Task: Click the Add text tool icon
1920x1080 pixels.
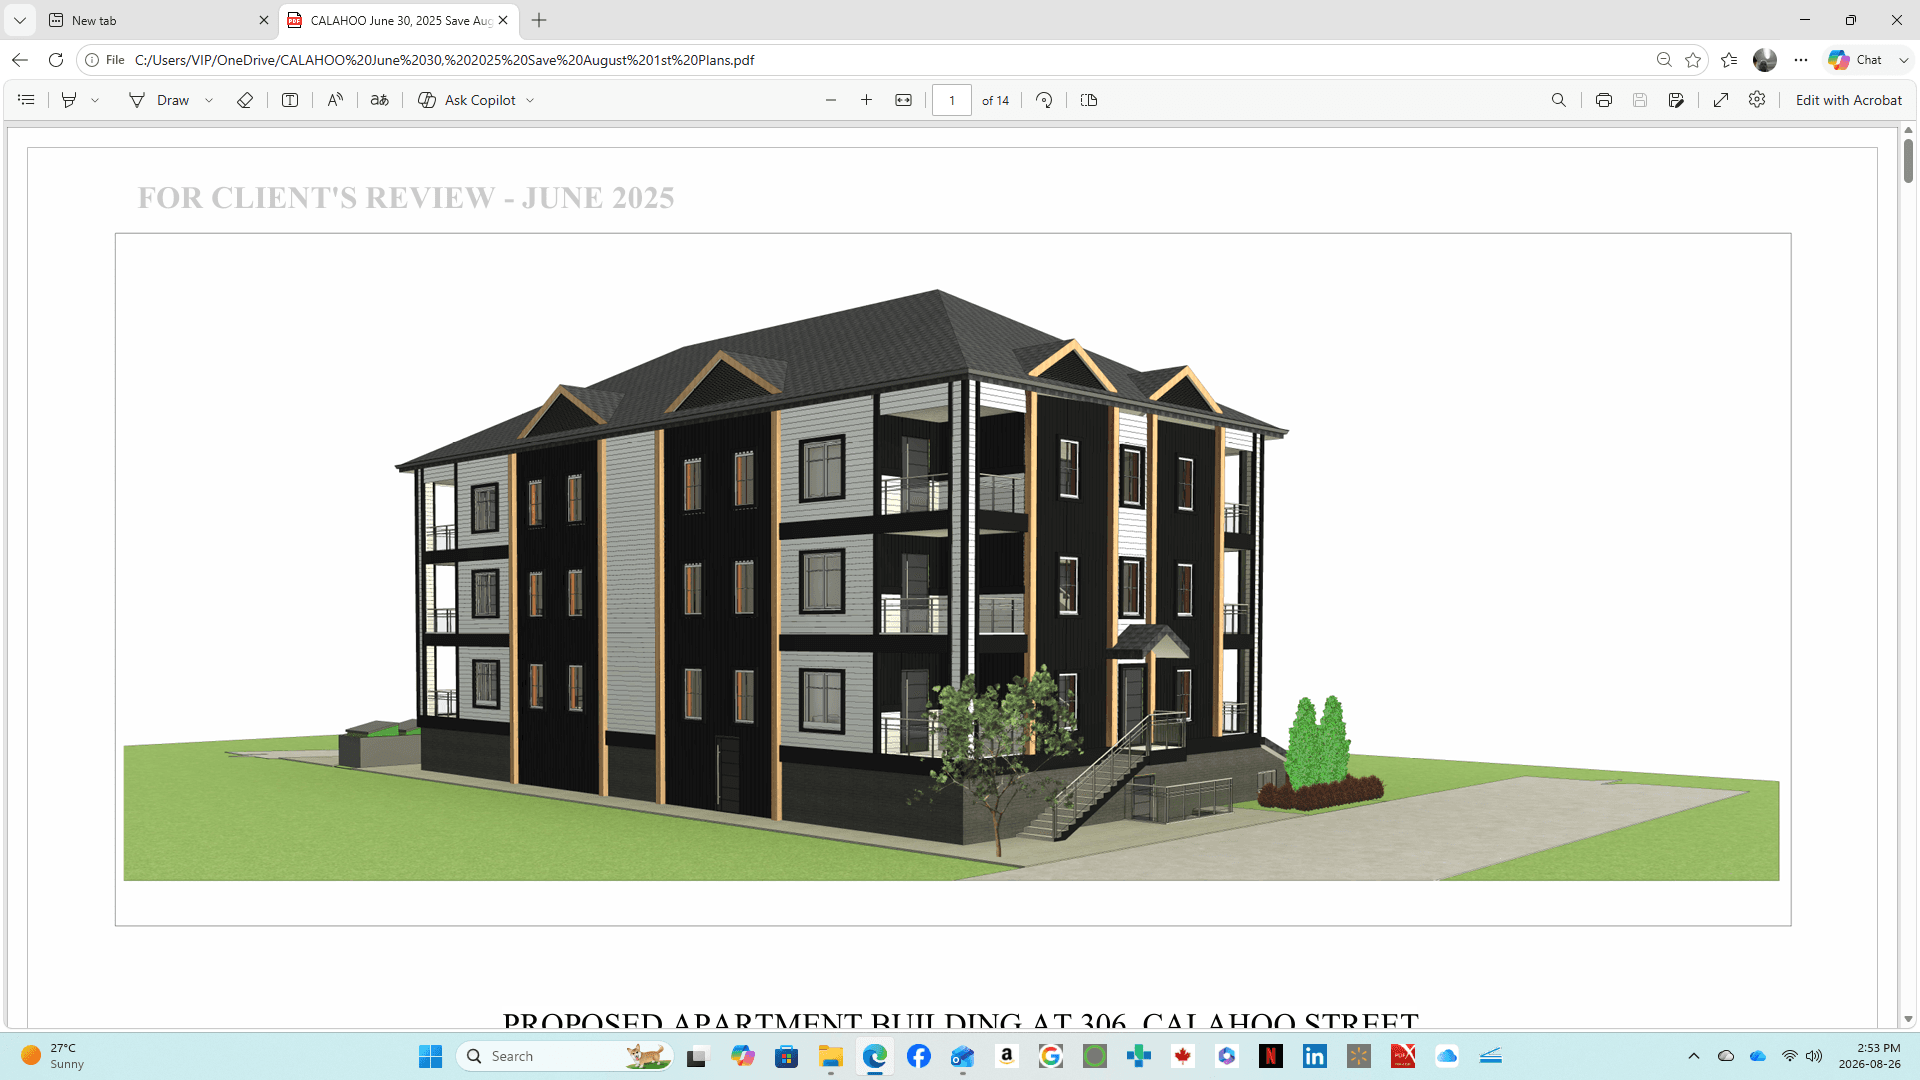Action: (x=290, y=100)
